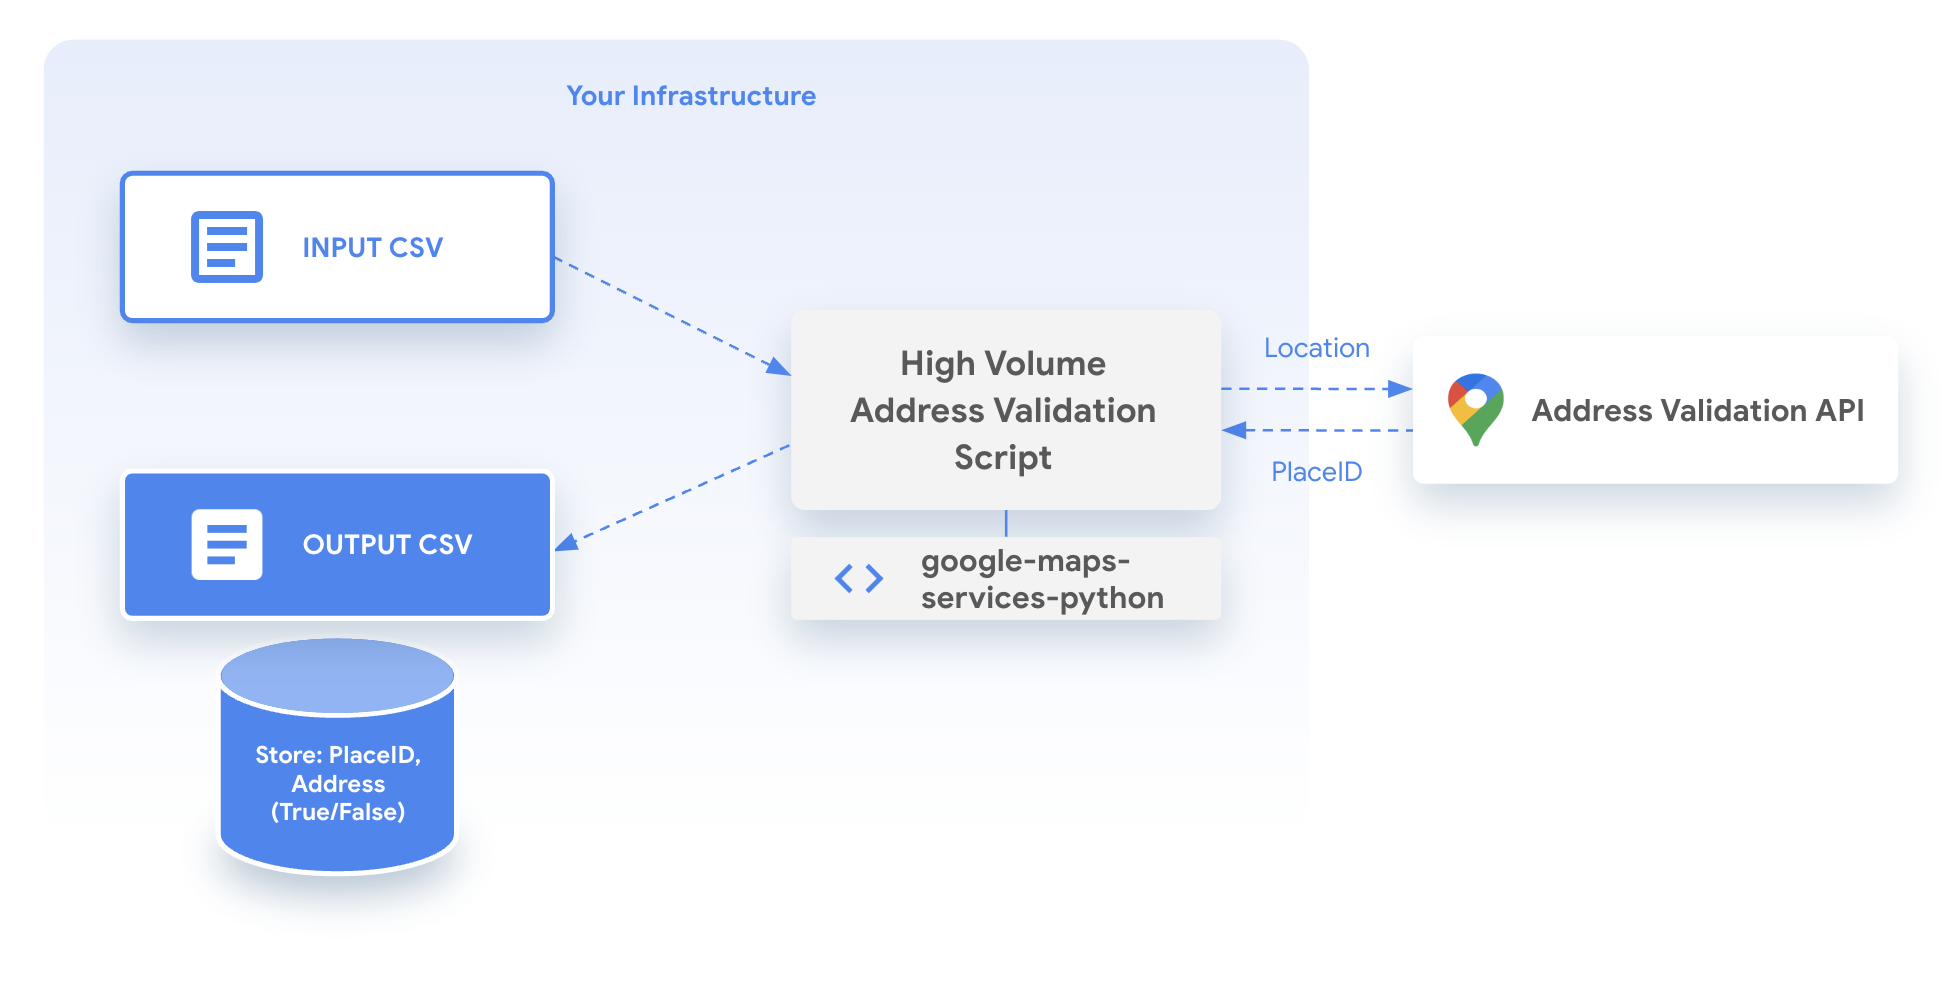
Task: Open the google-maps-services-python label
Action: (1041, 579)
